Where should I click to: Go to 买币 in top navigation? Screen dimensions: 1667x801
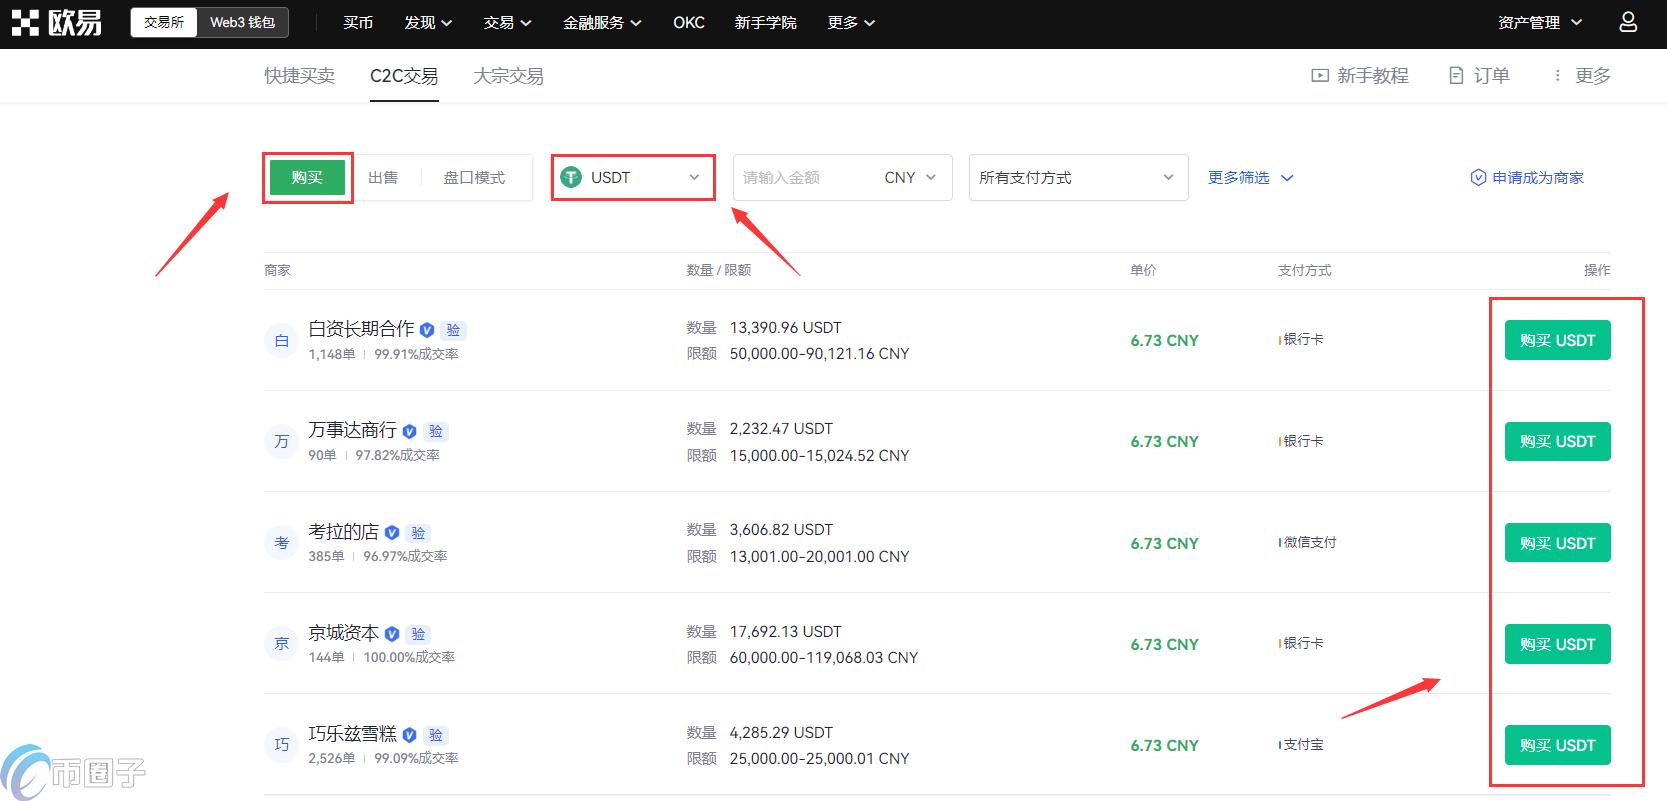pos(358,22)
